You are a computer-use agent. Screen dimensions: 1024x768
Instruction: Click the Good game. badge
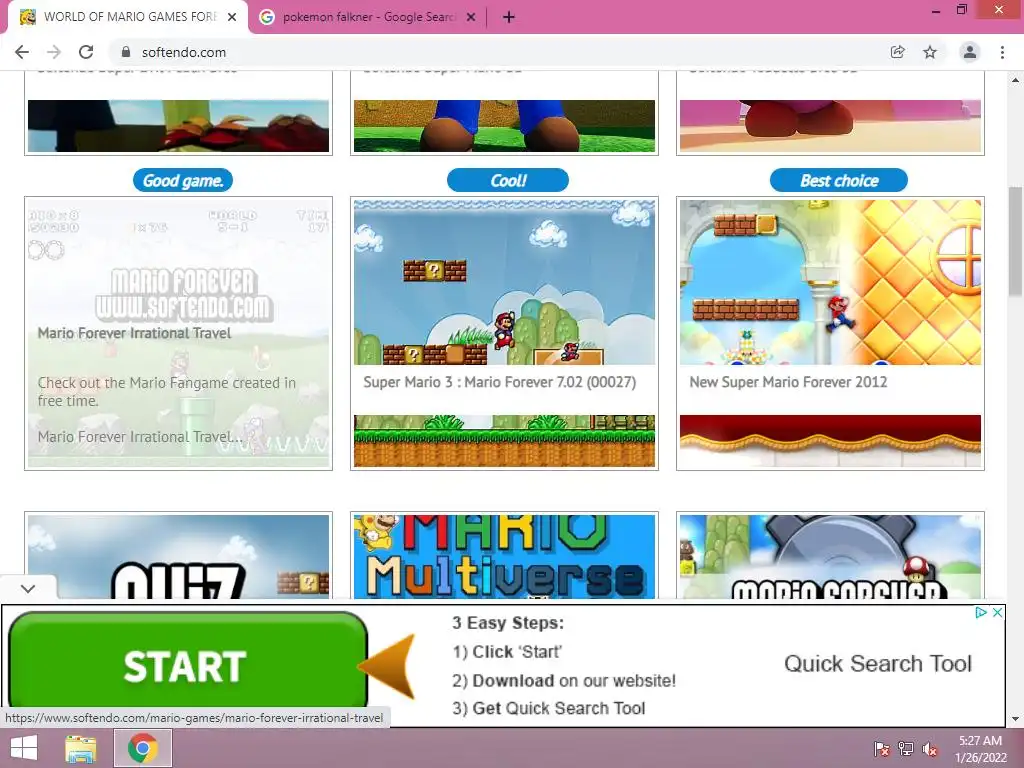183,180
